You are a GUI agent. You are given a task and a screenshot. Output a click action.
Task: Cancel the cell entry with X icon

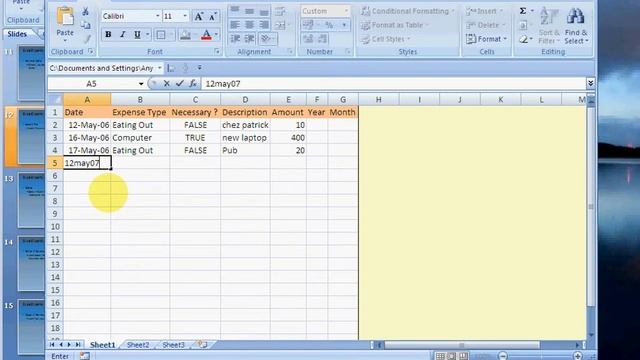(x=167, y=83)
